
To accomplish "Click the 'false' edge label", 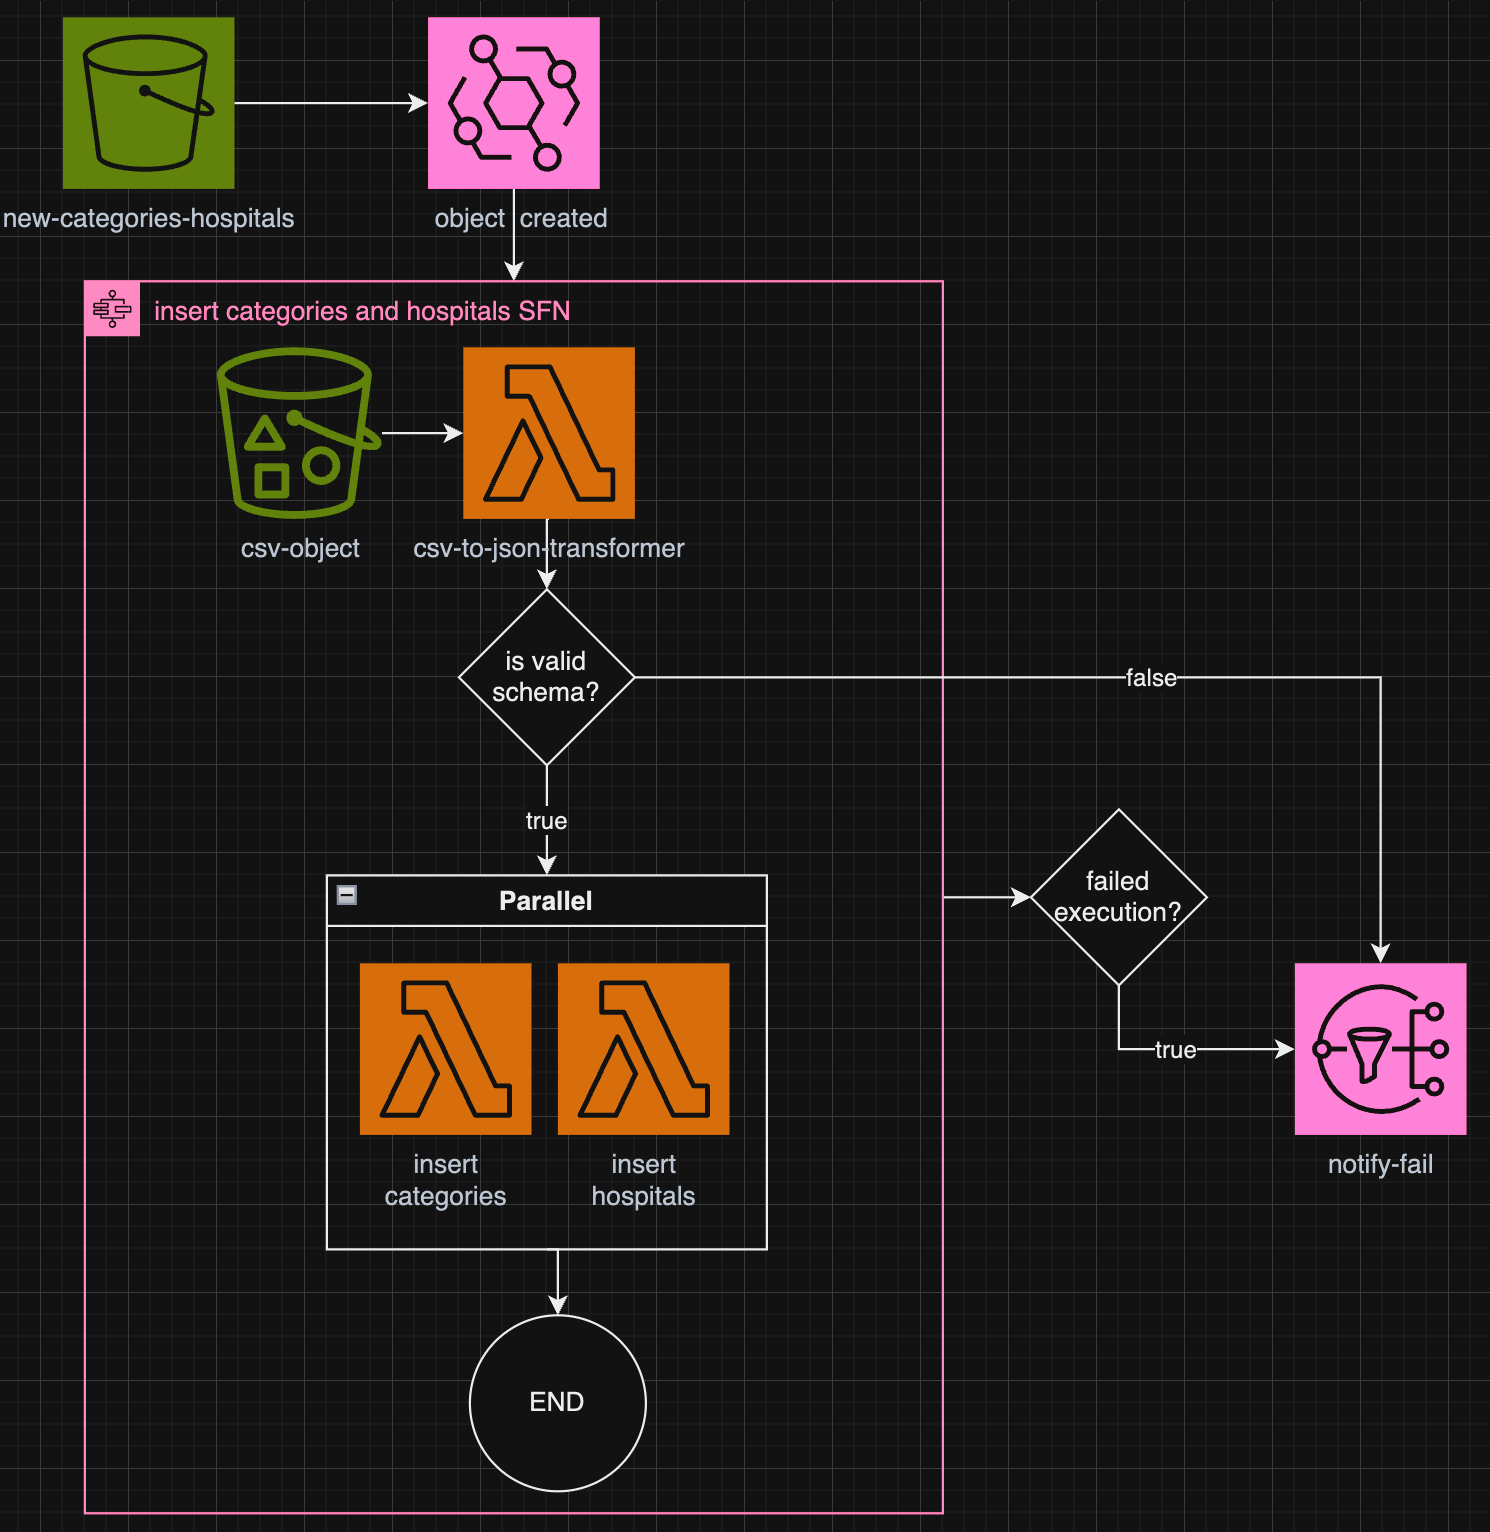I will click(x=1151, y=678).
